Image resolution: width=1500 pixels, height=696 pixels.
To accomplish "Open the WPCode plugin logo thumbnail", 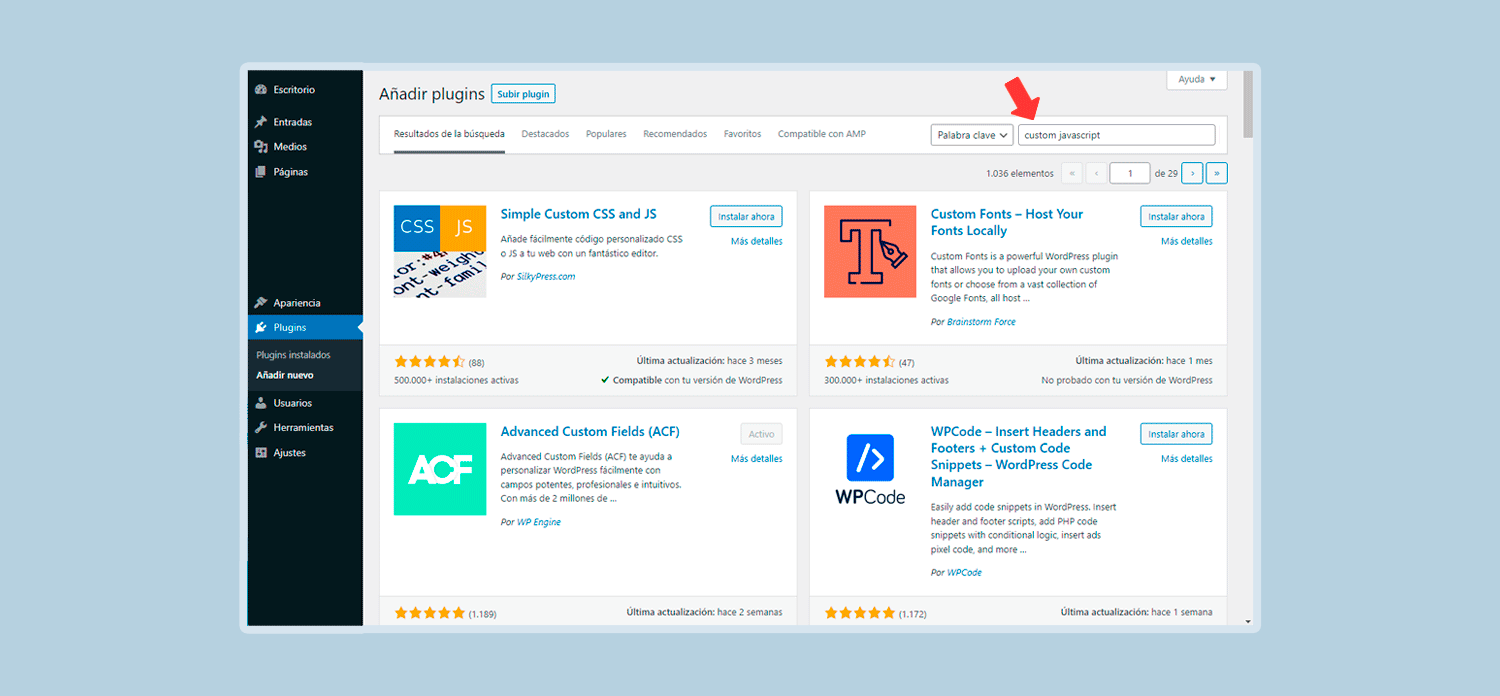I will pyautogui.click(x=870, y=469).
